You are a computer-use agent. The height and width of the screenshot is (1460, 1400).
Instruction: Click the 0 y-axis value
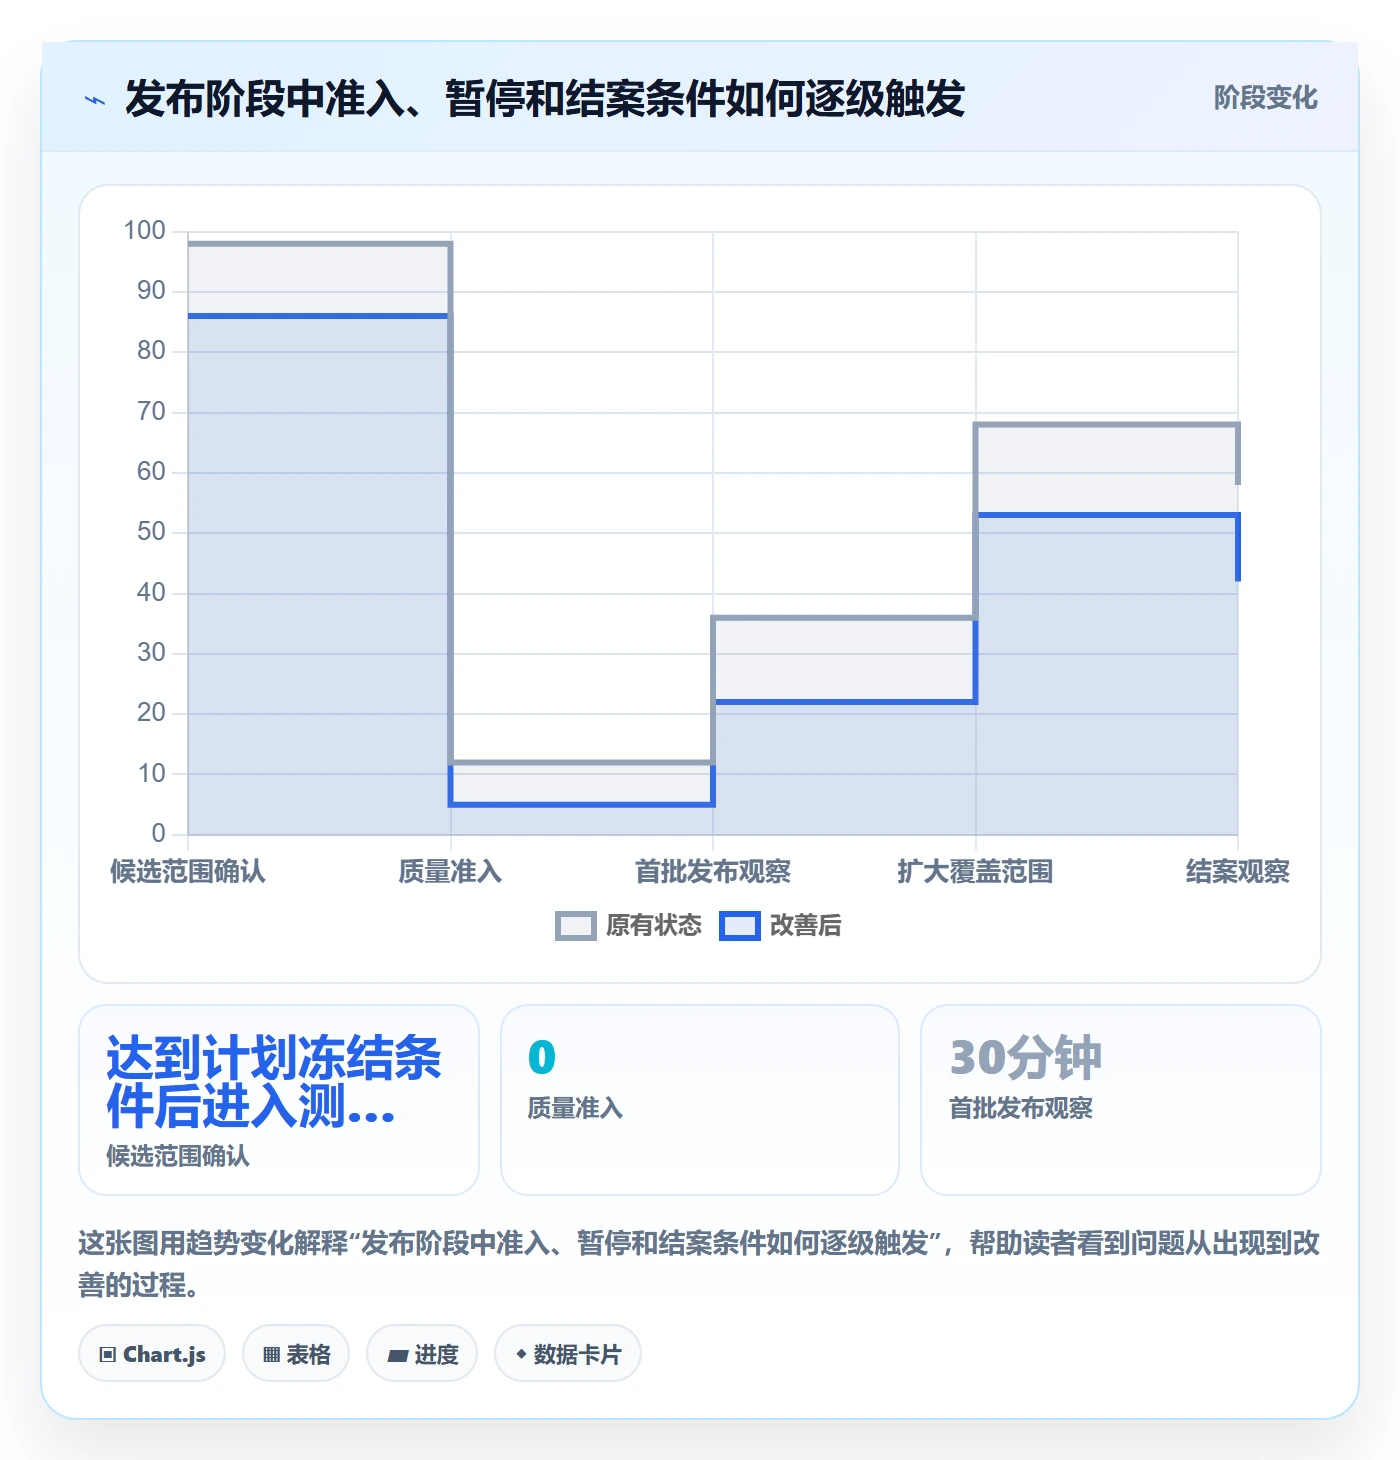tap(158, 833)
